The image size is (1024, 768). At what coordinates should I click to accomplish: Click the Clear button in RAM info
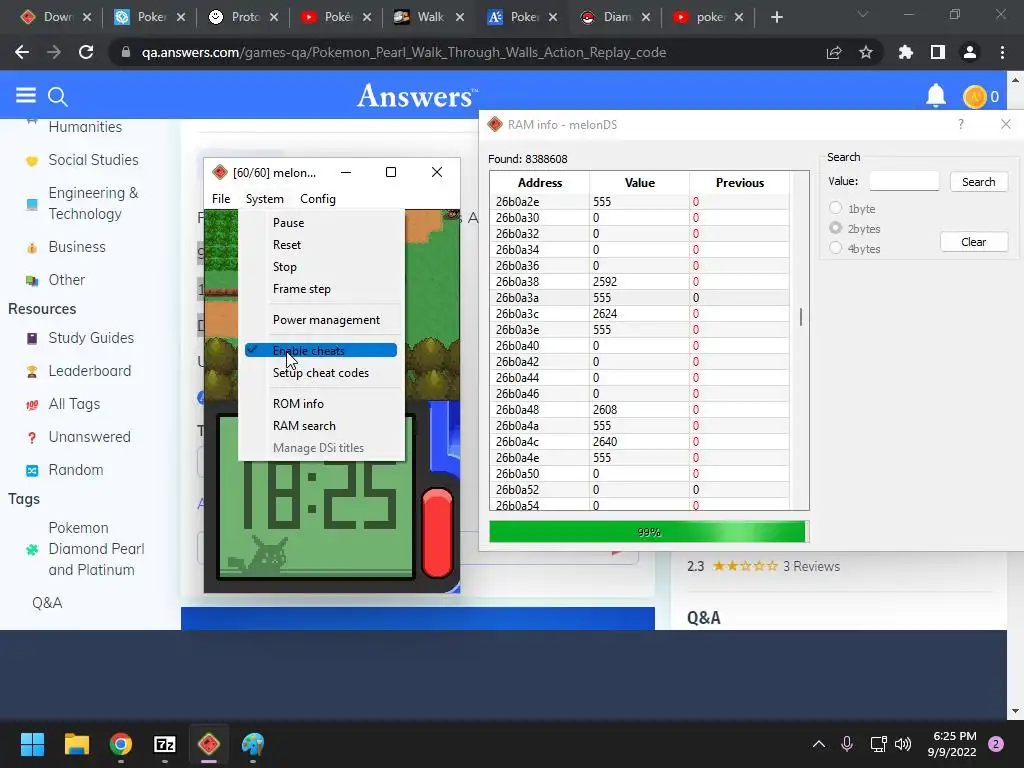tap(974, 242)
